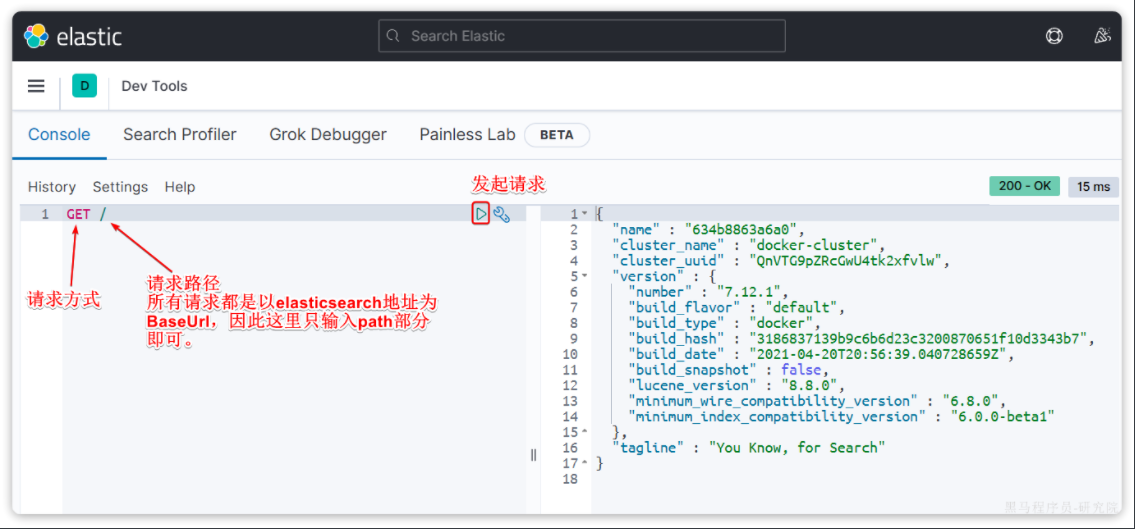Click the cluster_name value docker-cluster

pos(812,245)
